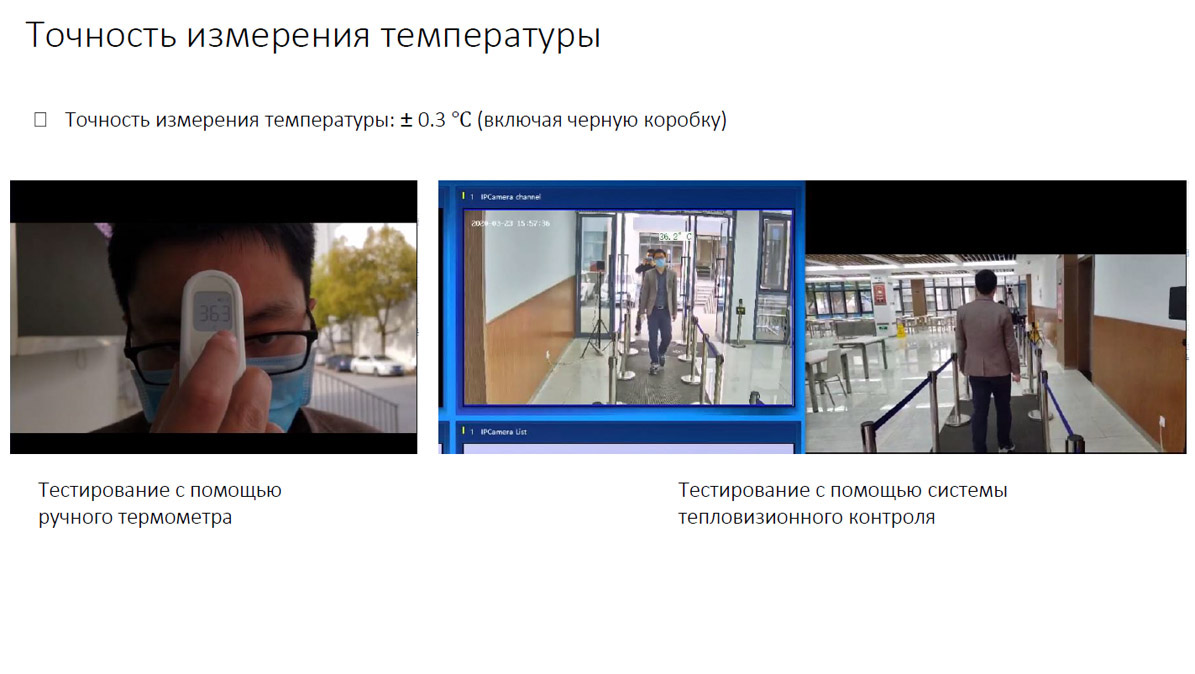Click yellow marker beside 'IPCamera channel'
This screenshot has height=674, width=1195.
463,197
